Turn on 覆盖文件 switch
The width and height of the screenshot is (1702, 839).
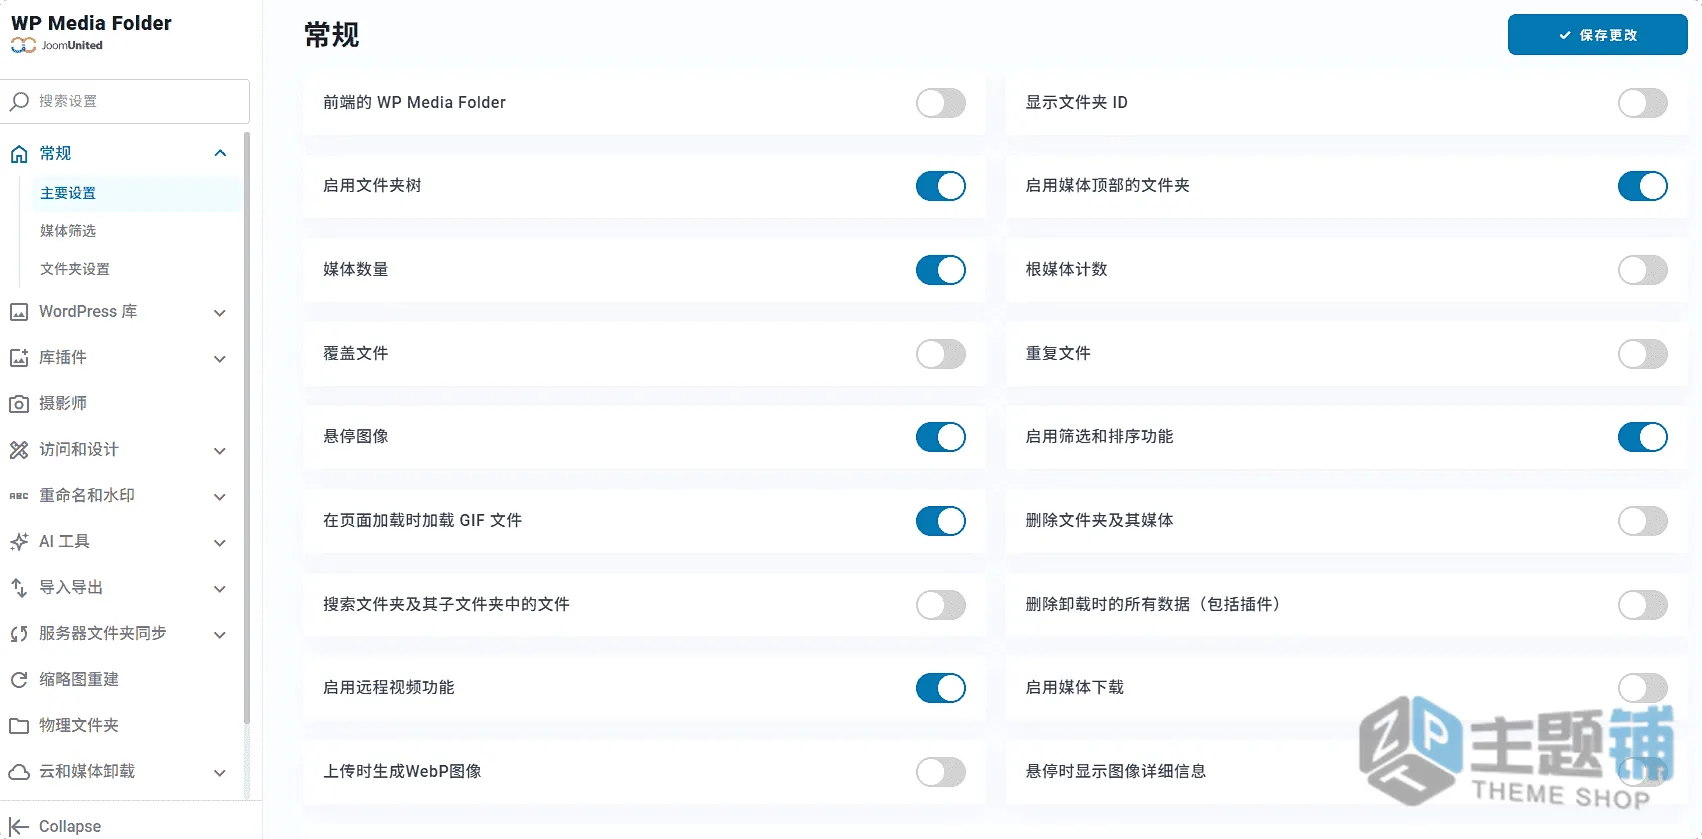[x=941, y=354]
